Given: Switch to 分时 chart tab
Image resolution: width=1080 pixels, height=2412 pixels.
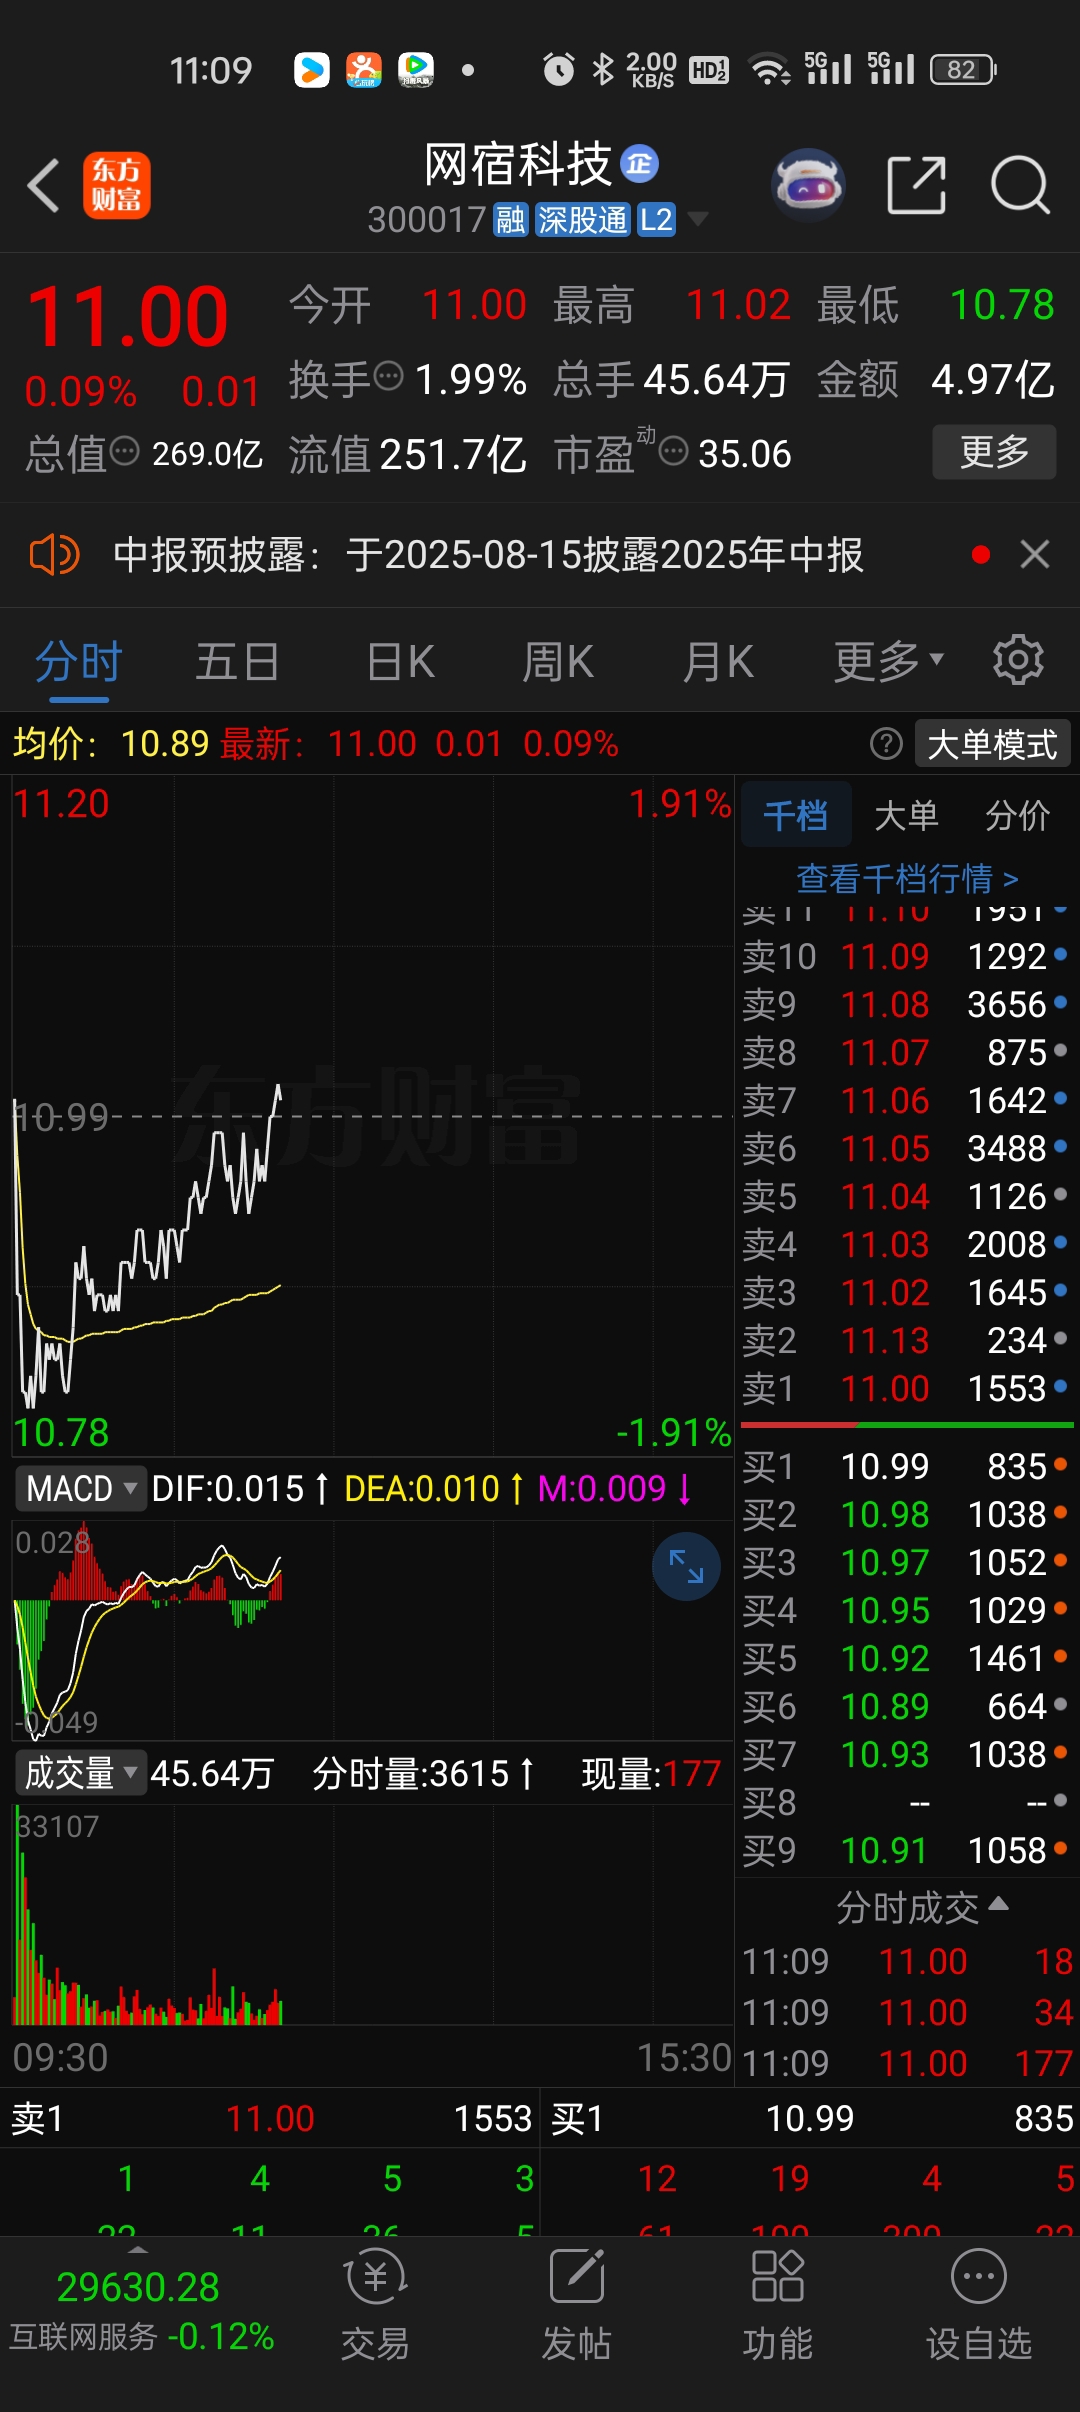Looking at the screenshot, I should pos(78,661).
